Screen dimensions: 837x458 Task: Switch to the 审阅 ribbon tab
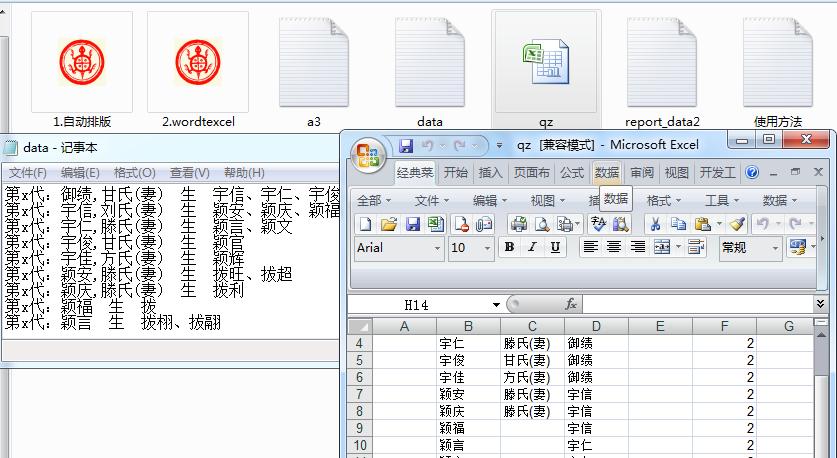pyautogui.click(x=642, y=172)
